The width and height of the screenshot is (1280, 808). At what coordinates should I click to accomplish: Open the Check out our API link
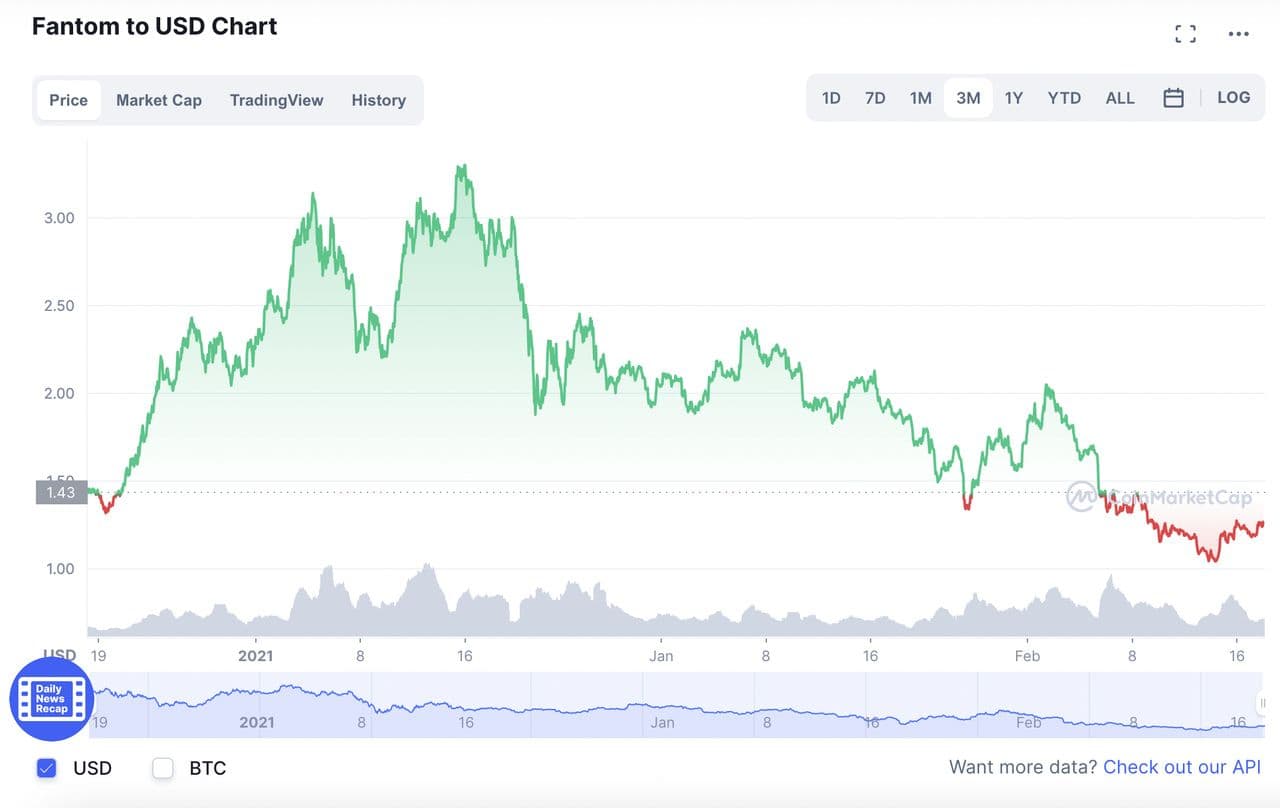coord(1182,767)
